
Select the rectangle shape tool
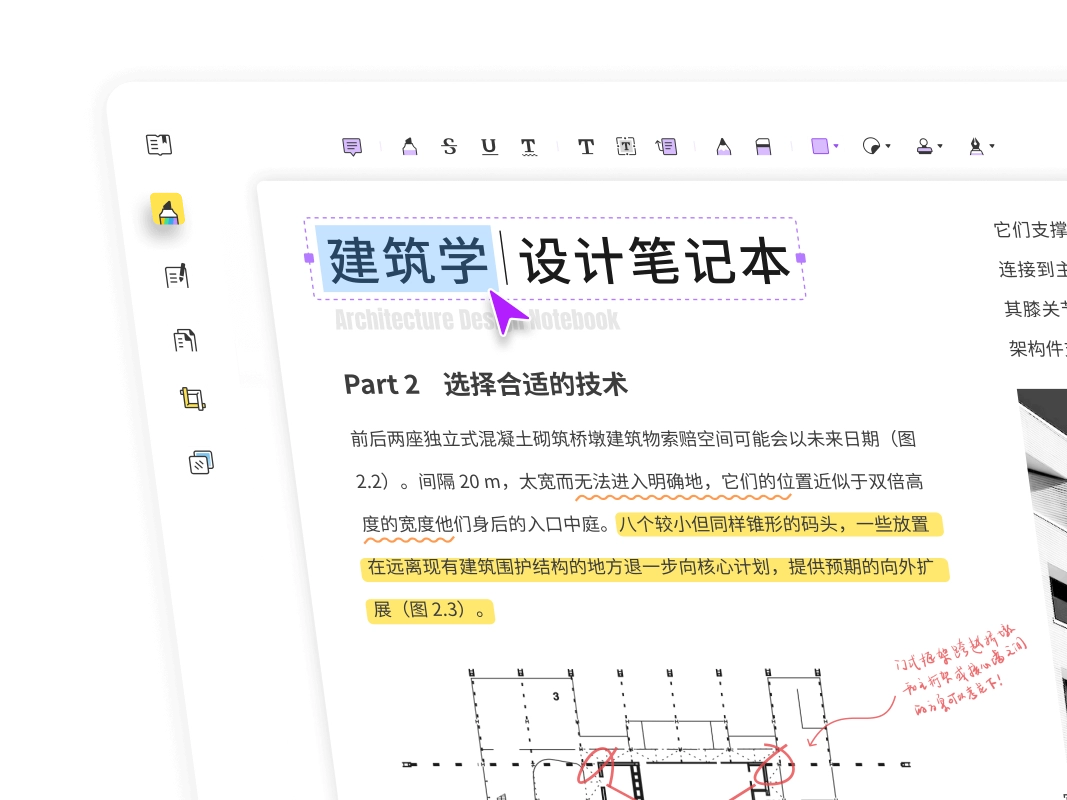[x=820, y=146]
